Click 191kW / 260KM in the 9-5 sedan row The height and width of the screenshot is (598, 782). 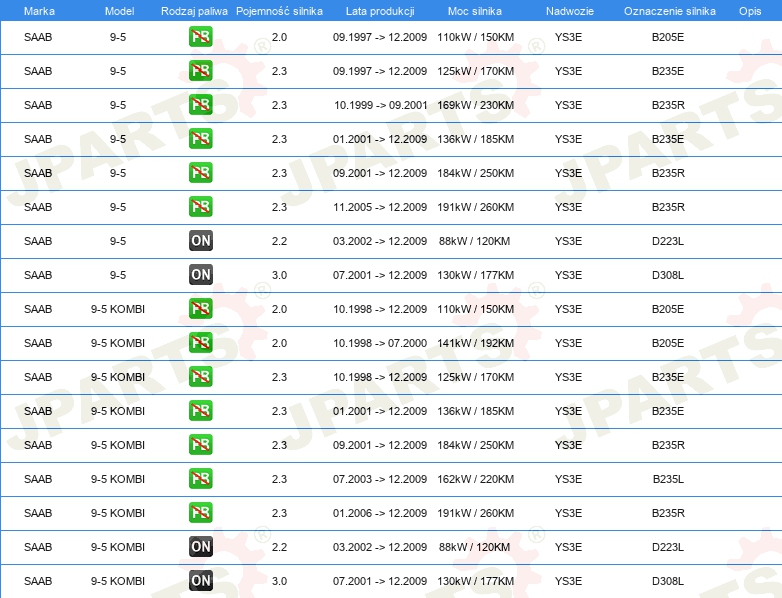pos(475,207)
